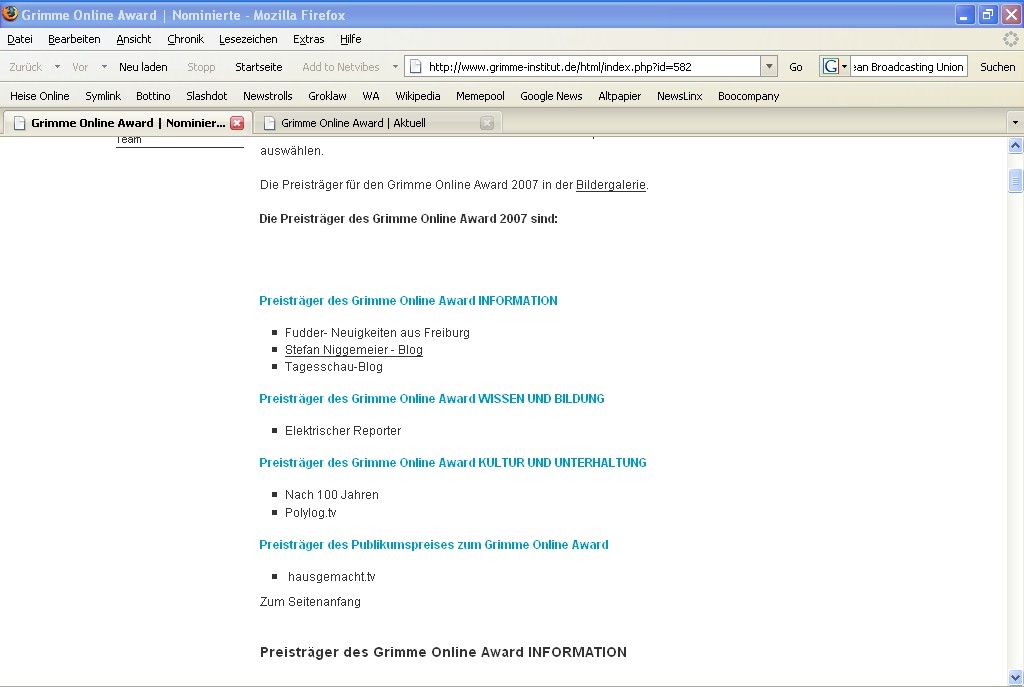This screenshot has width=1024, height=687.
Task: Open Stefan Niggemeier - Blog link
Action: tap(354, 350)
